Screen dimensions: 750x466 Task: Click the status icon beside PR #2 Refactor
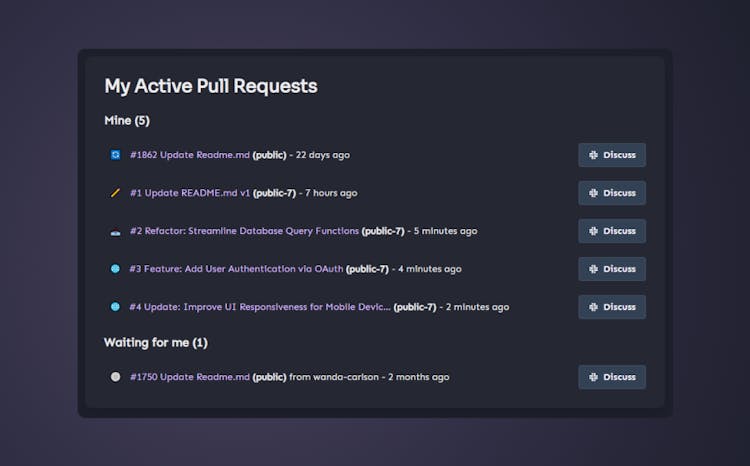click(115, 232)
